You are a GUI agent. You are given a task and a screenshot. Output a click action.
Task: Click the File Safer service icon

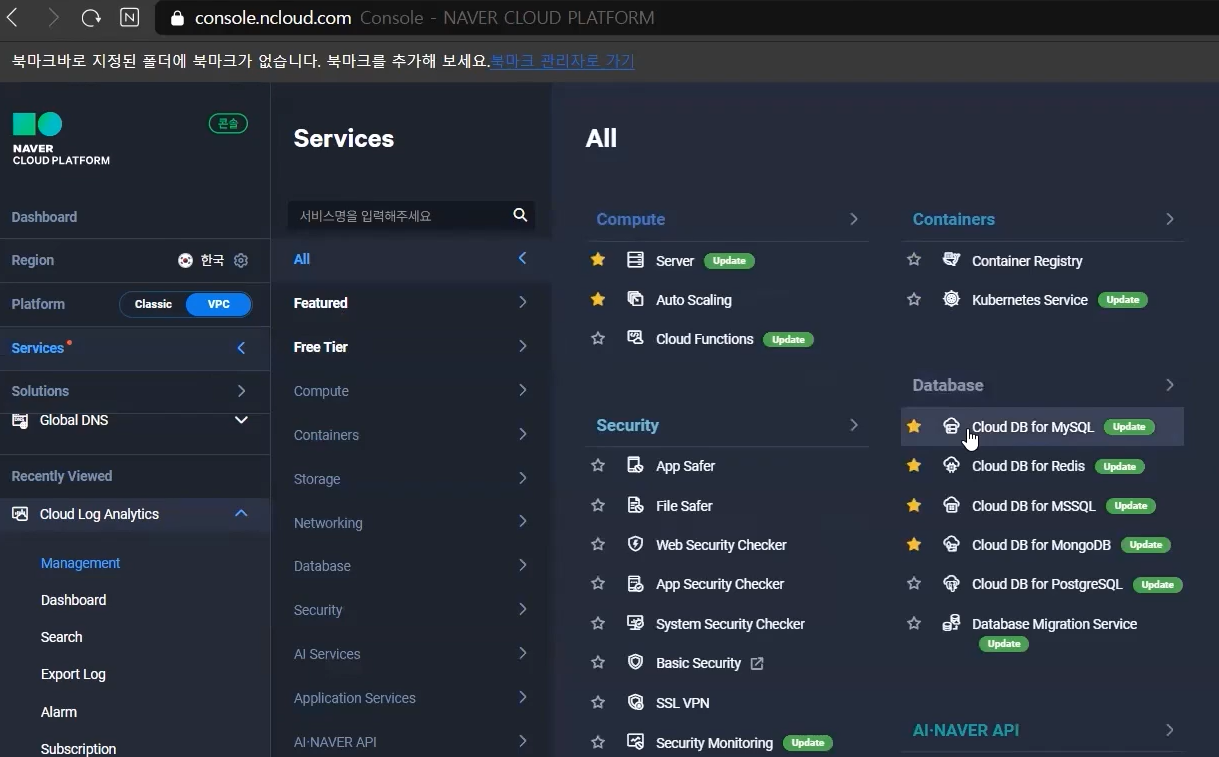[635, 505]
